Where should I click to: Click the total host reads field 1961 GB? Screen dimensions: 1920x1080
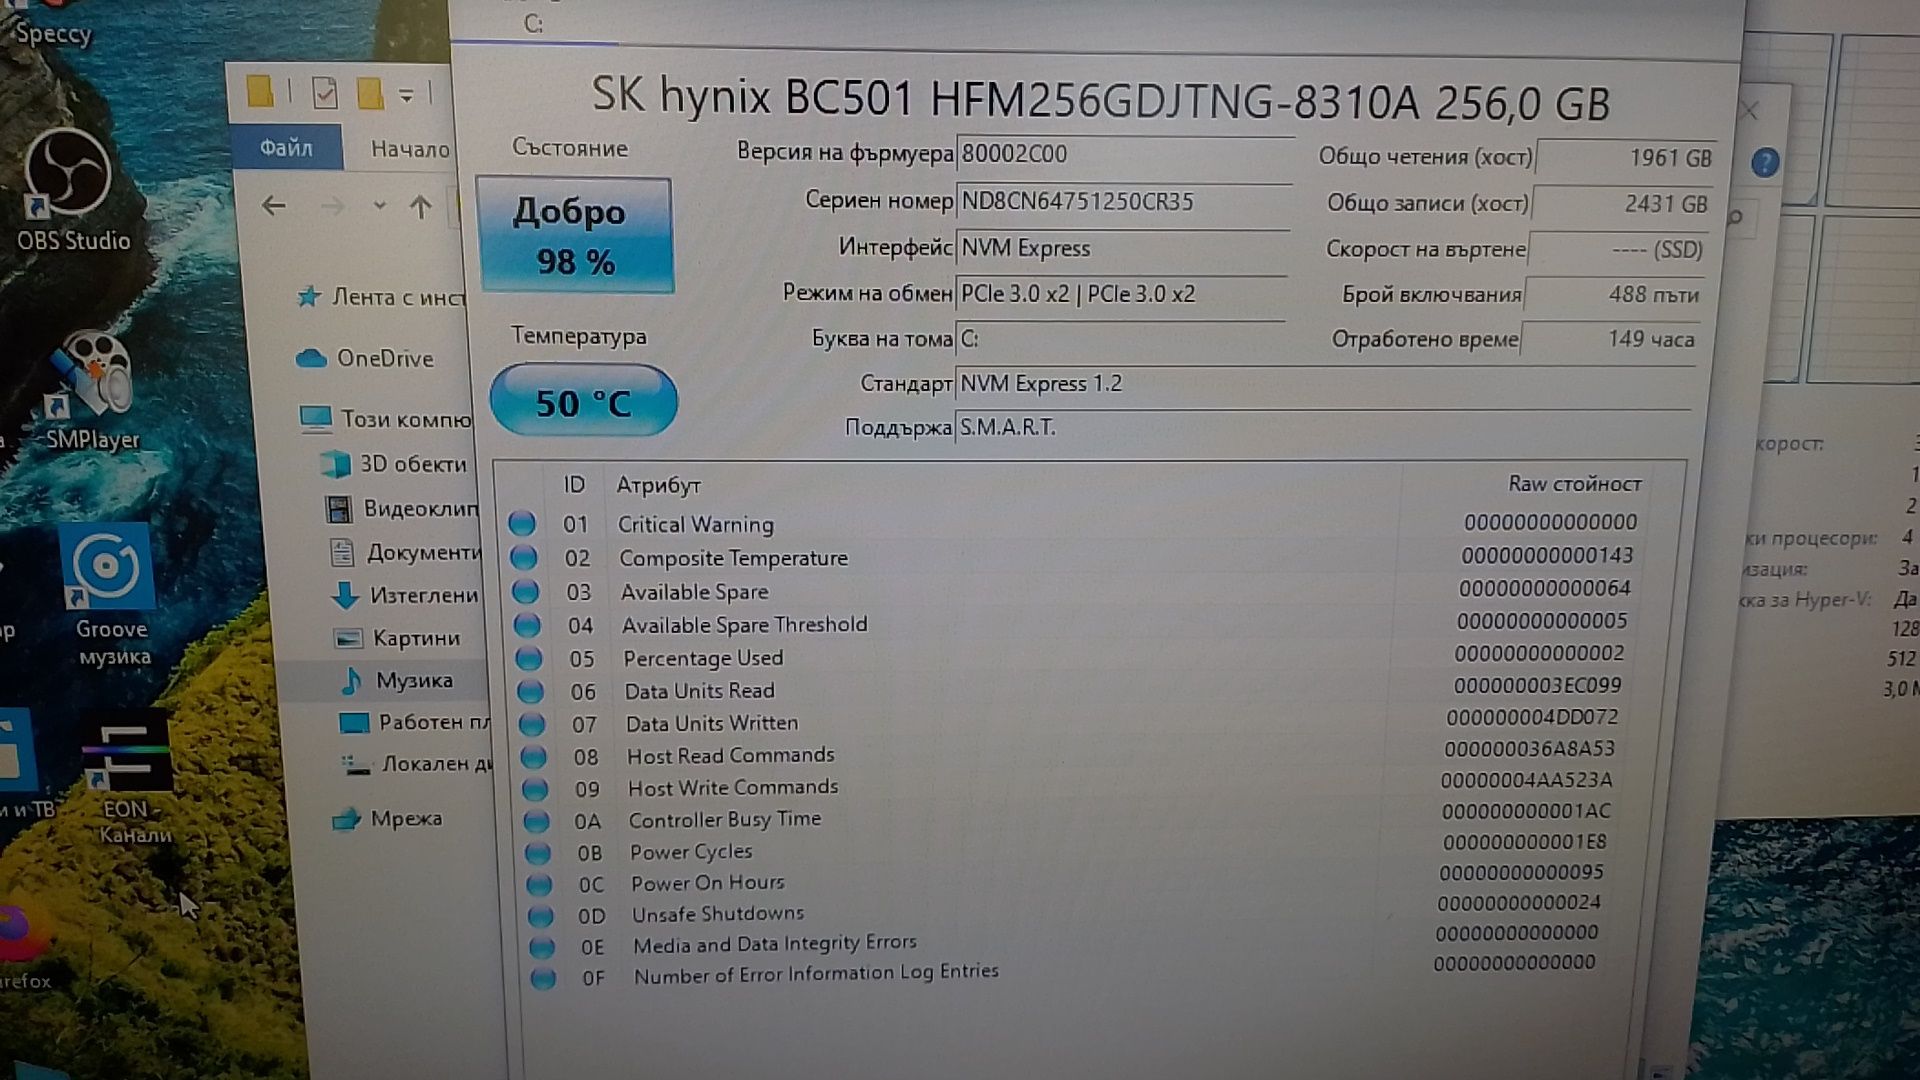(x=1626, y=158)
